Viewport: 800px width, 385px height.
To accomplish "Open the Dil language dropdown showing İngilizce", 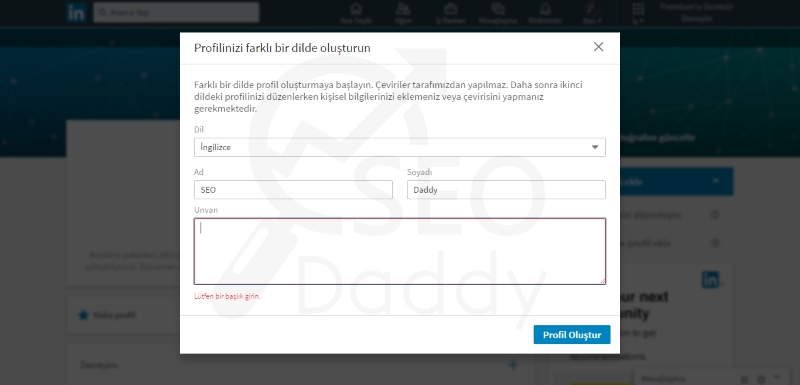I will click(399, 147).
